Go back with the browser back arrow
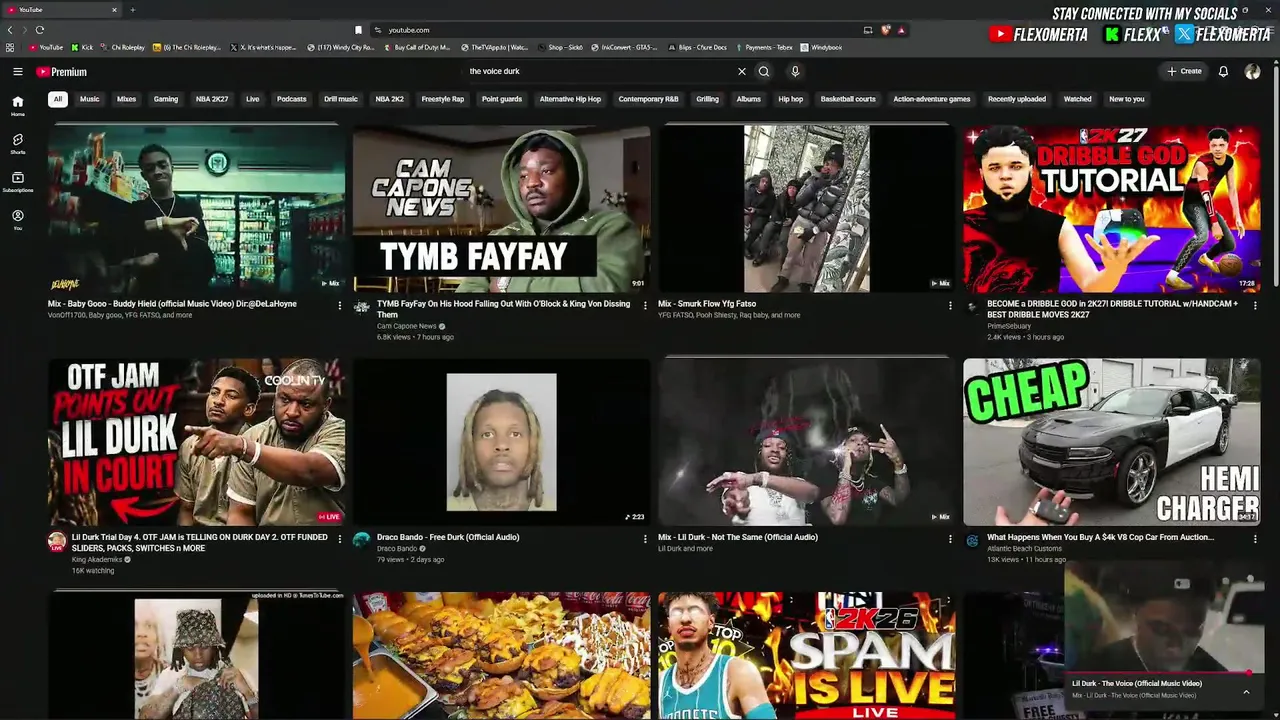This screenshot has height=720, width=1280. 10,30
